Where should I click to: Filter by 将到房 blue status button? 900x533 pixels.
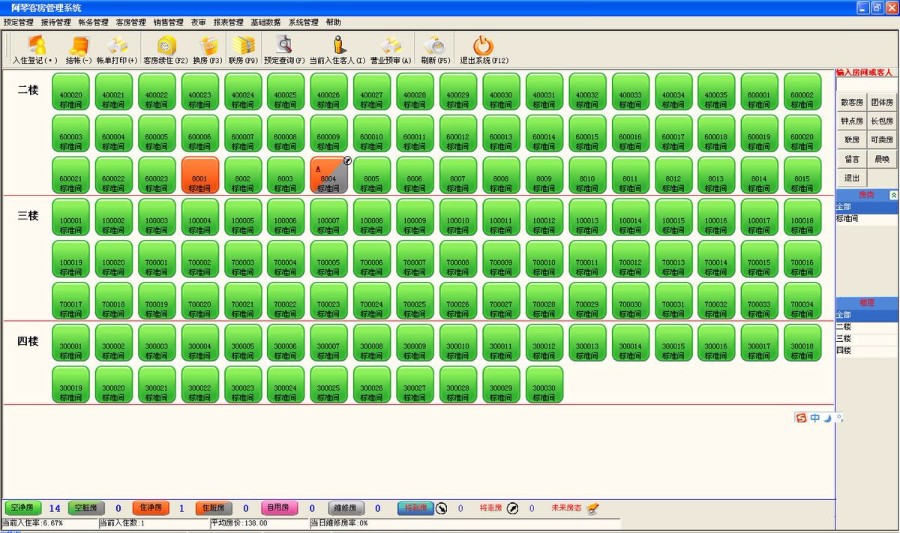[416, 508]
